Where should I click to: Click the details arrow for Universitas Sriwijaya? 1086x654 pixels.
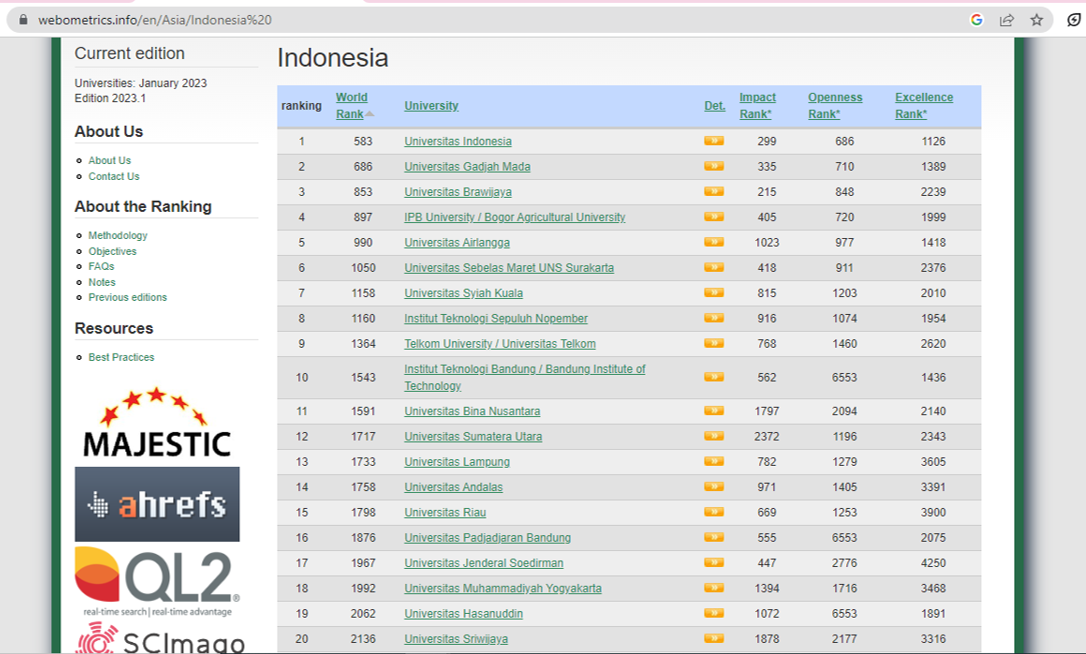(713, 638)
